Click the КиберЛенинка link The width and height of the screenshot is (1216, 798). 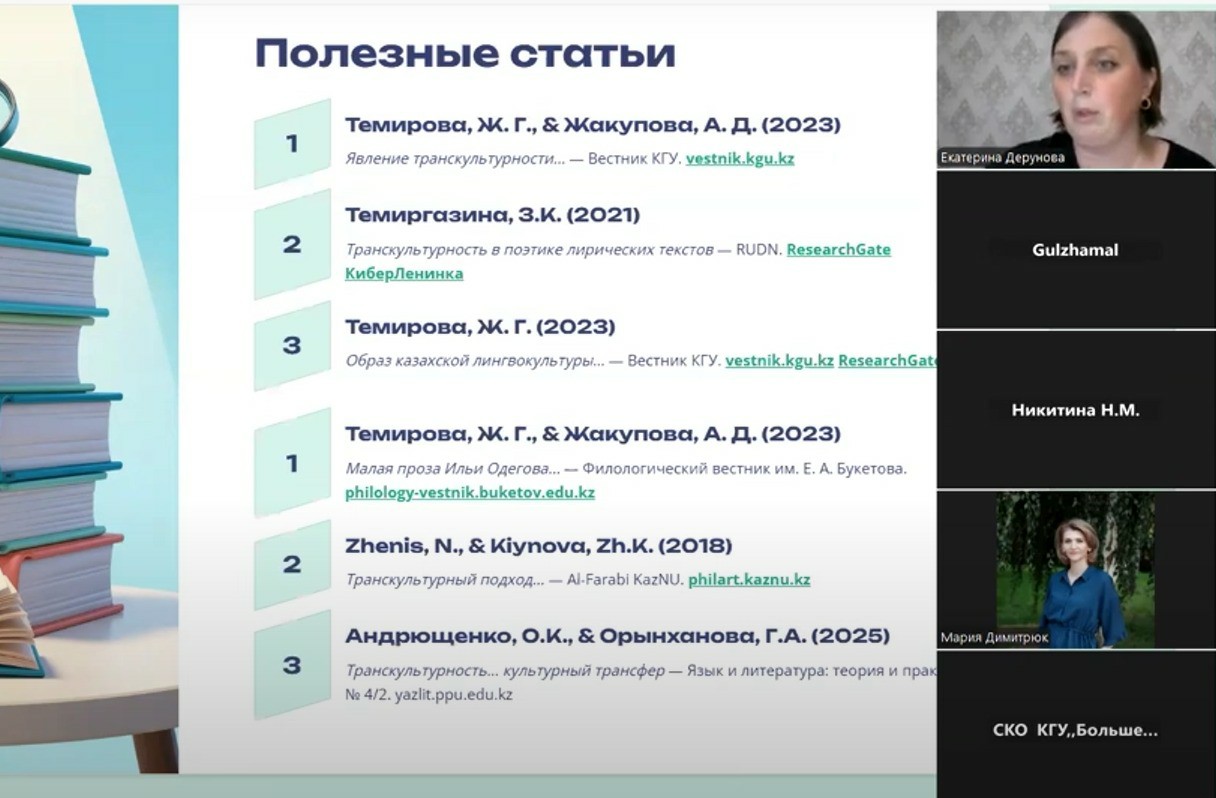pos(403,273)
